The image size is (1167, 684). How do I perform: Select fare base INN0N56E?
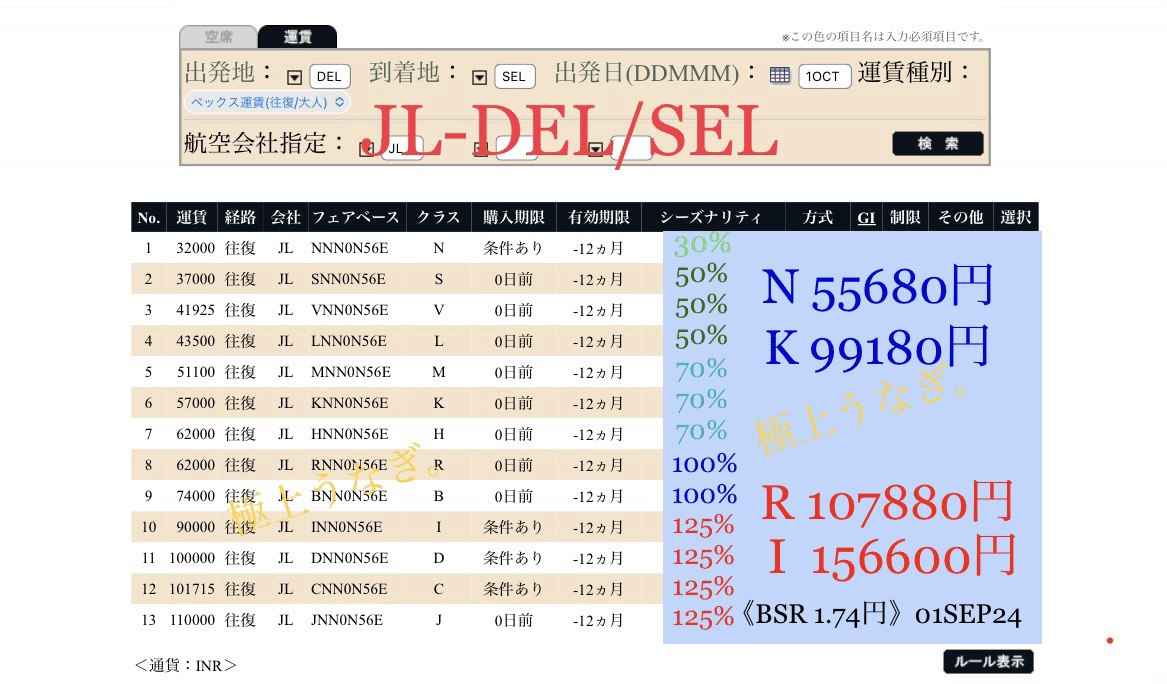pyautogui.click(x=346, y=527)
